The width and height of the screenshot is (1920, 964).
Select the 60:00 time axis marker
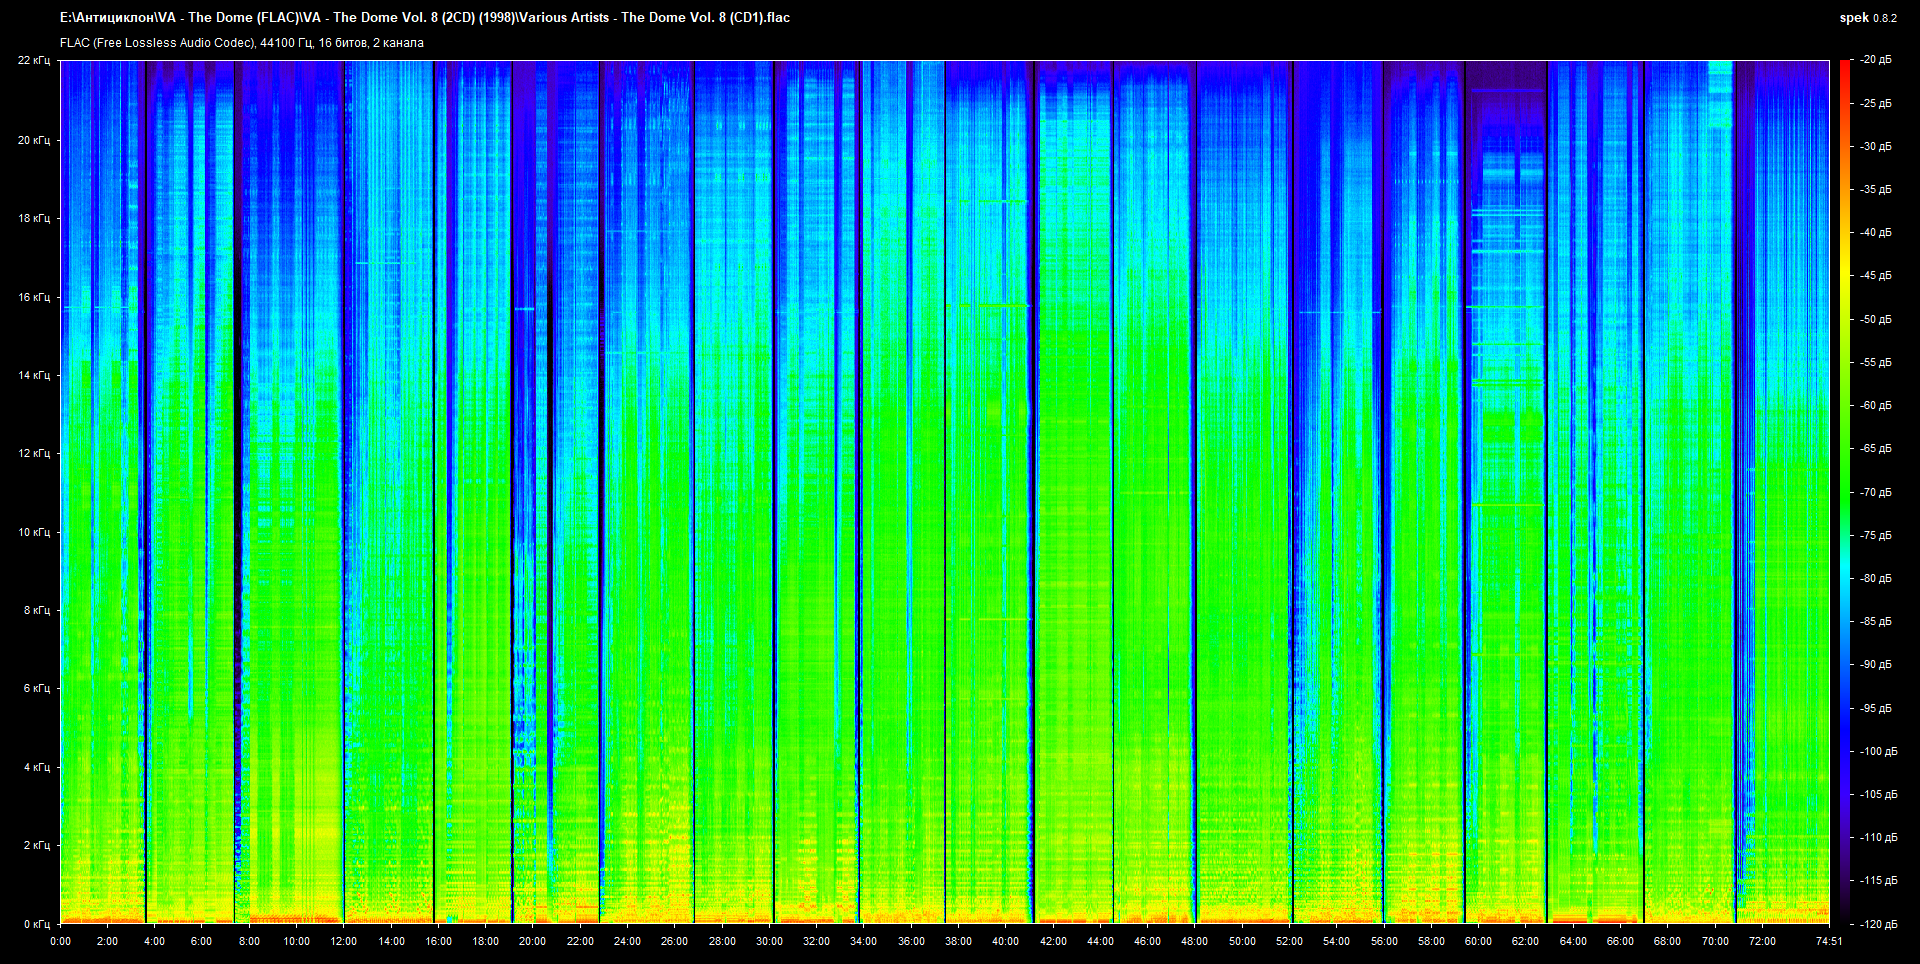pos(1478,941)
